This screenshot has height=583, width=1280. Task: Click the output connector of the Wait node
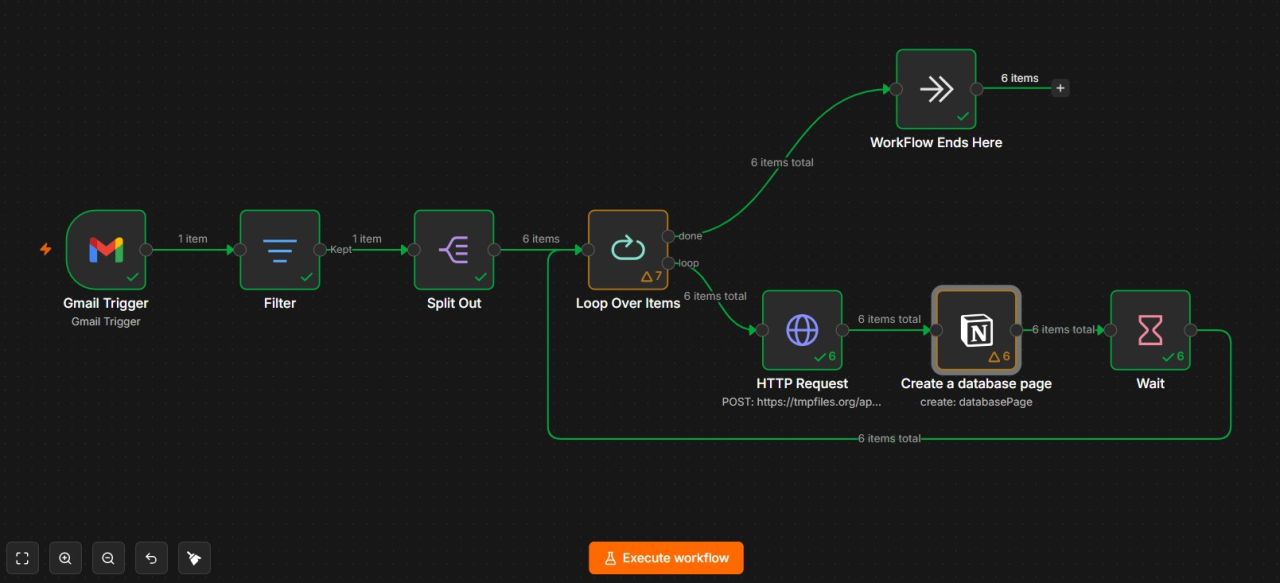[x=1190, y=330]
